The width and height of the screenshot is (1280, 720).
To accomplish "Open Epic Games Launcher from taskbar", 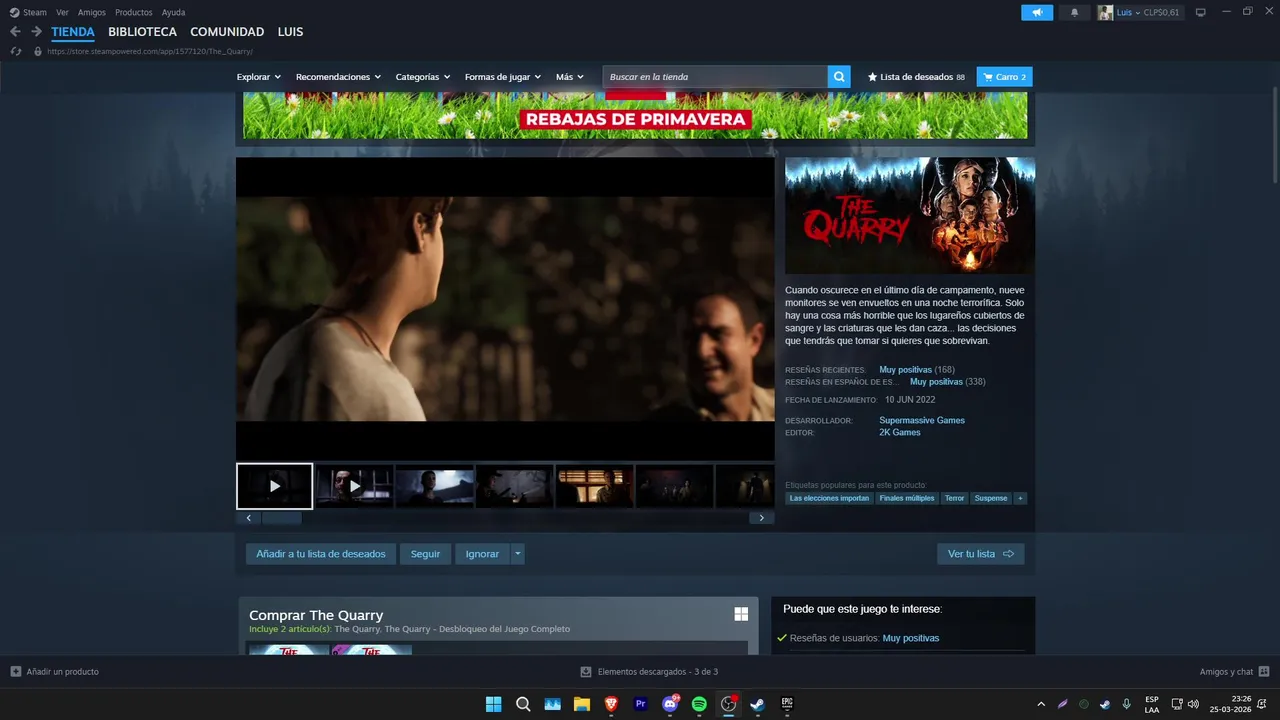I will click(787, 704).
